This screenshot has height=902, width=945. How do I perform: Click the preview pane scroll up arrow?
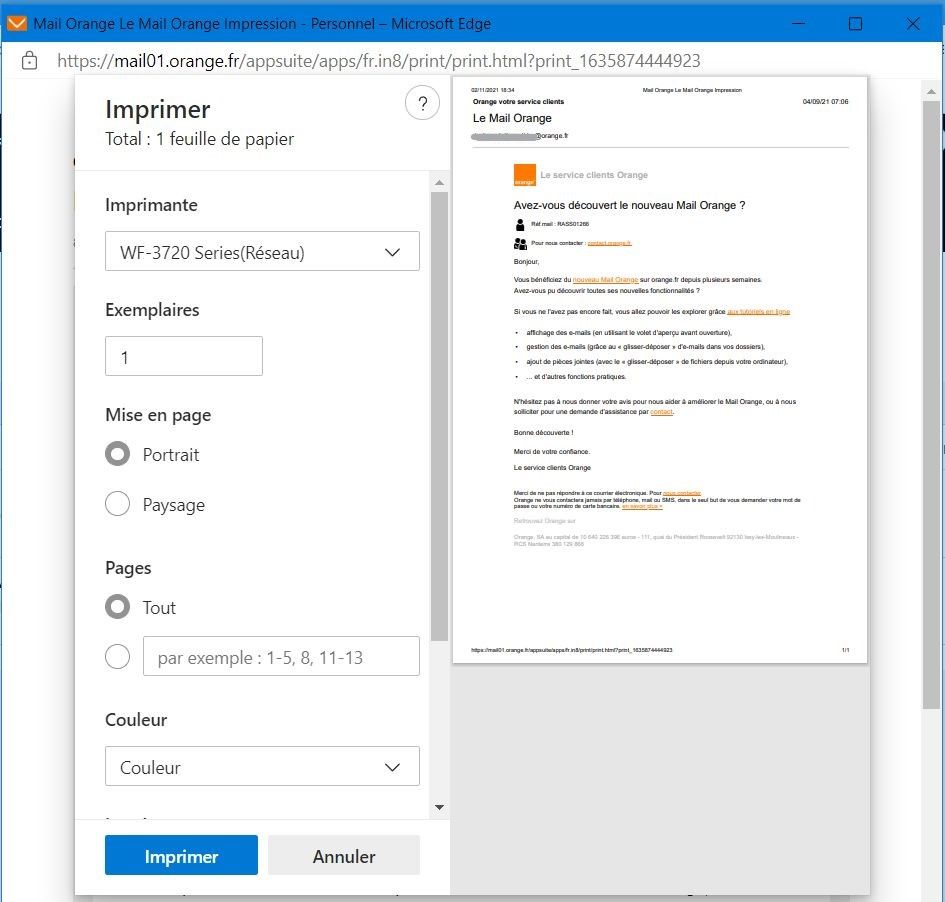pyautogui.click(x=931, y=92)
